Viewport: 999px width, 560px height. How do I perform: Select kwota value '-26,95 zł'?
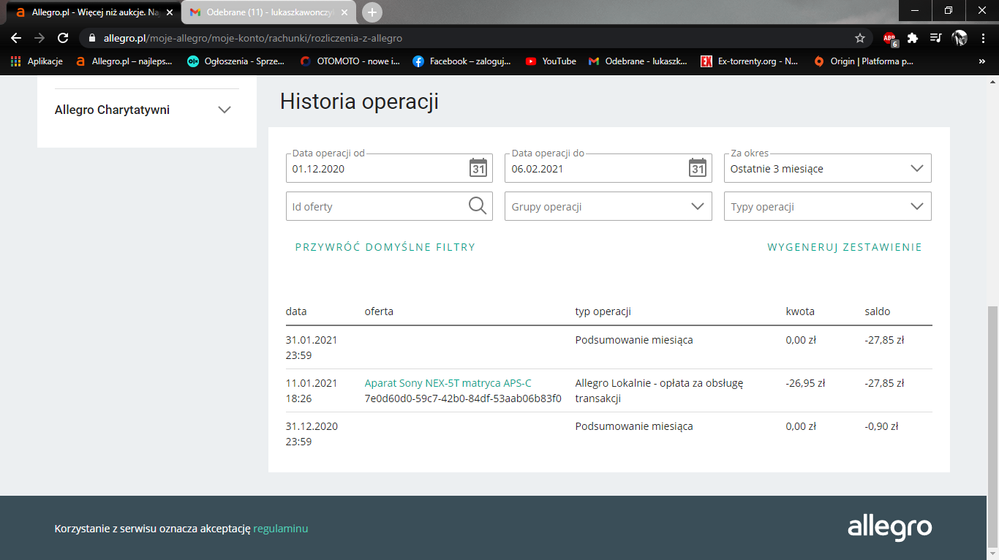coord(805,383)
